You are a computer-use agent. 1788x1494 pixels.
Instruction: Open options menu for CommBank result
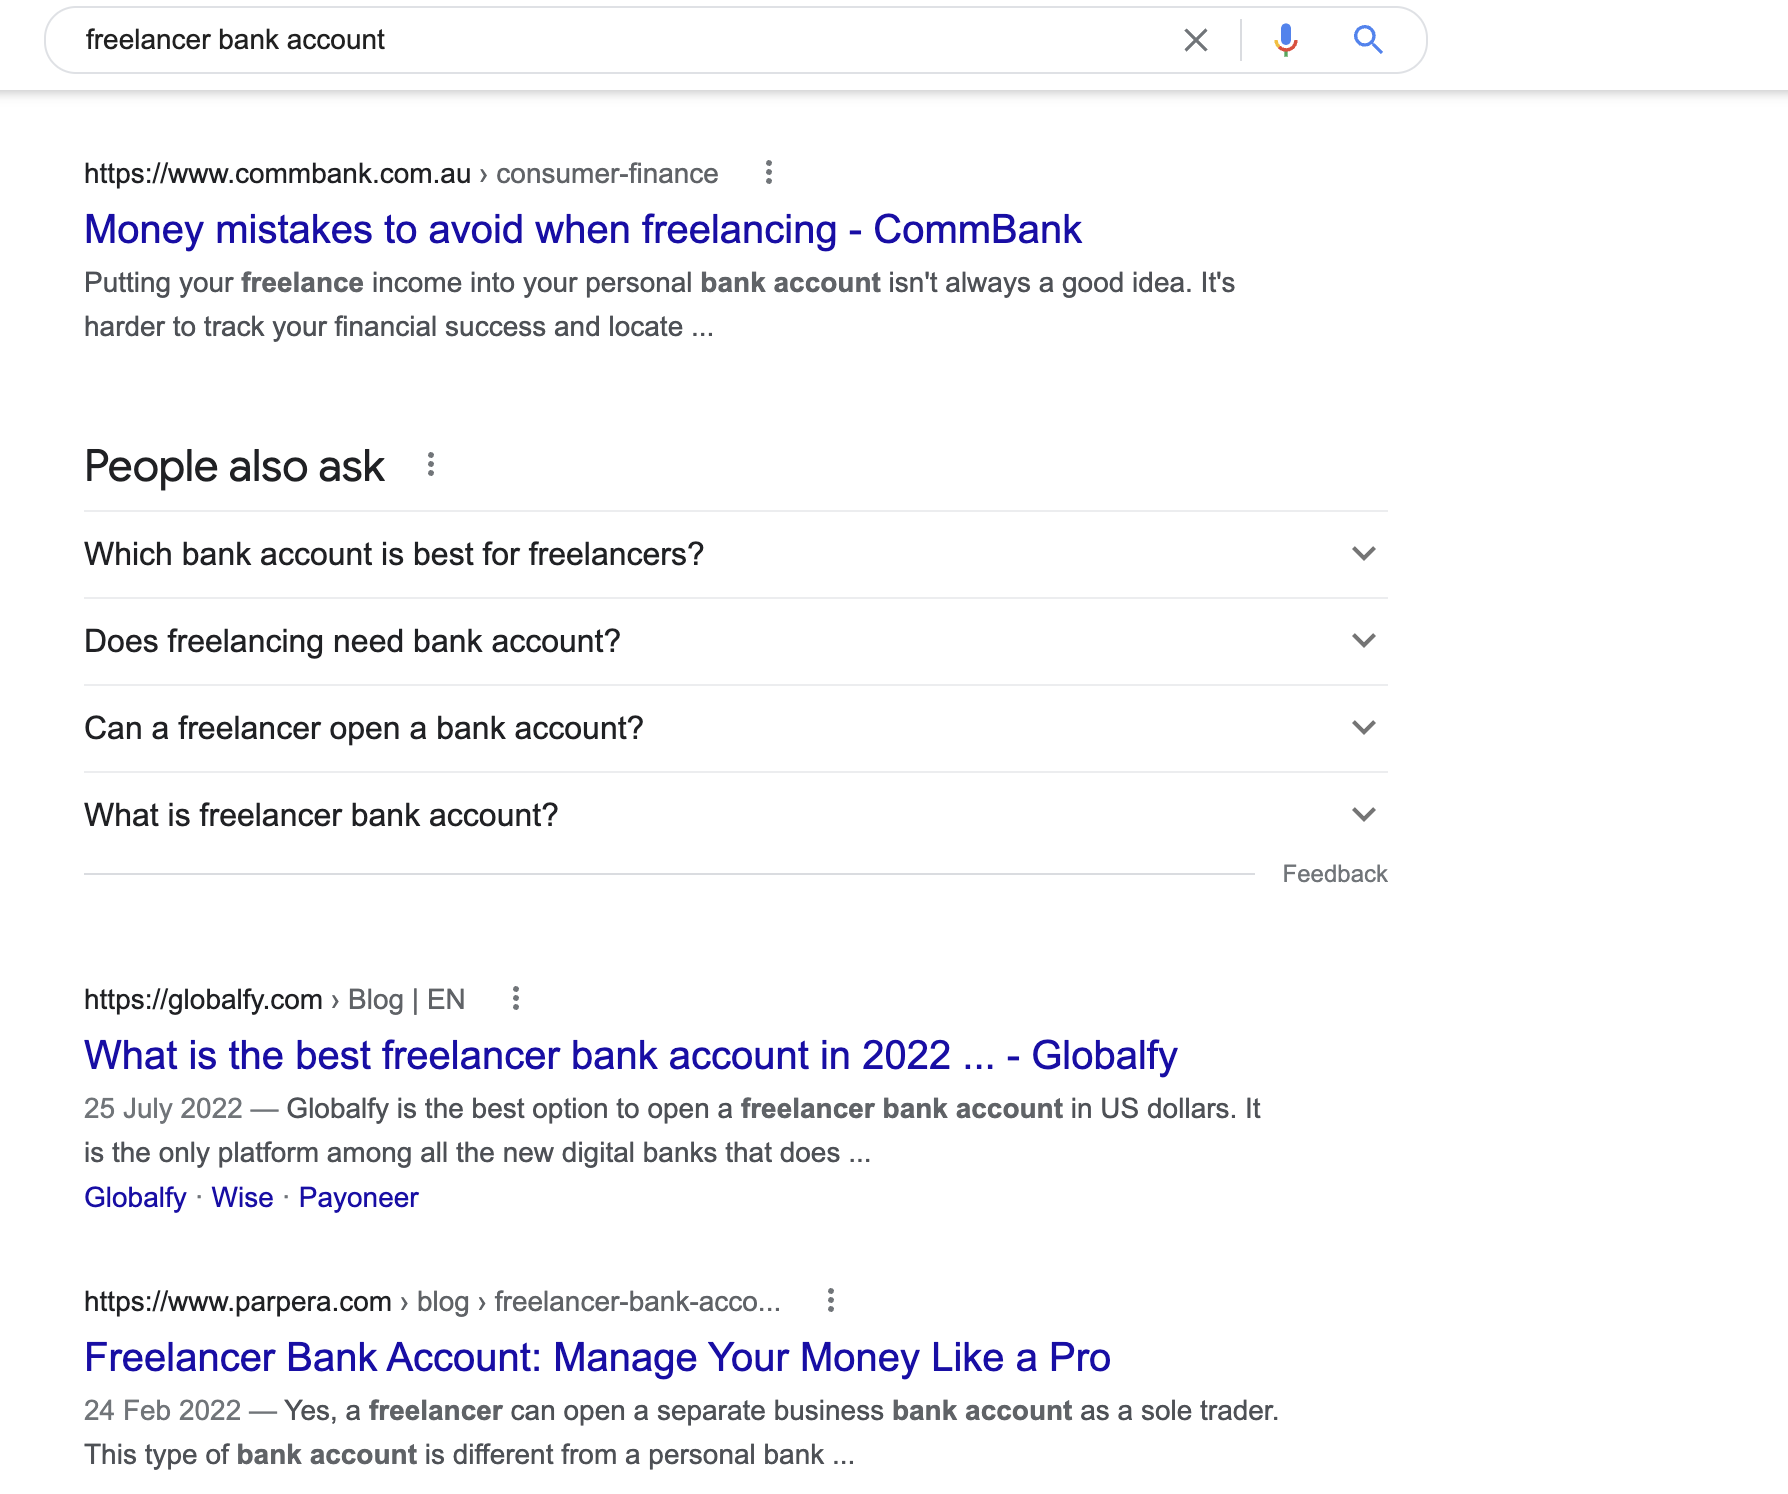[x=769, y=172]
